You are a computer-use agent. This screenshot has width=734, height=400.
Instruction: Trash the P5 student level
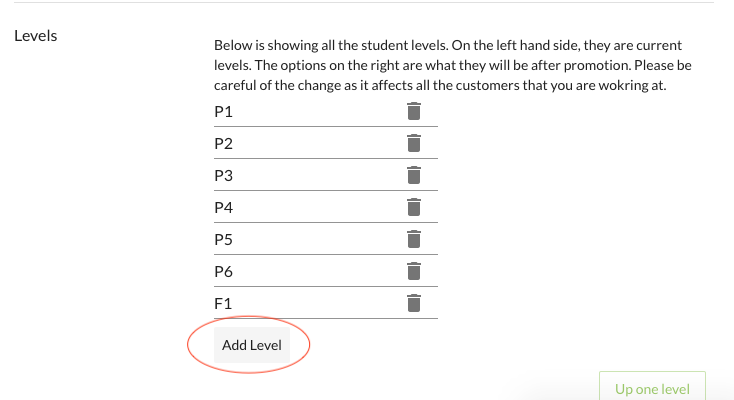(x=414, y=240)
